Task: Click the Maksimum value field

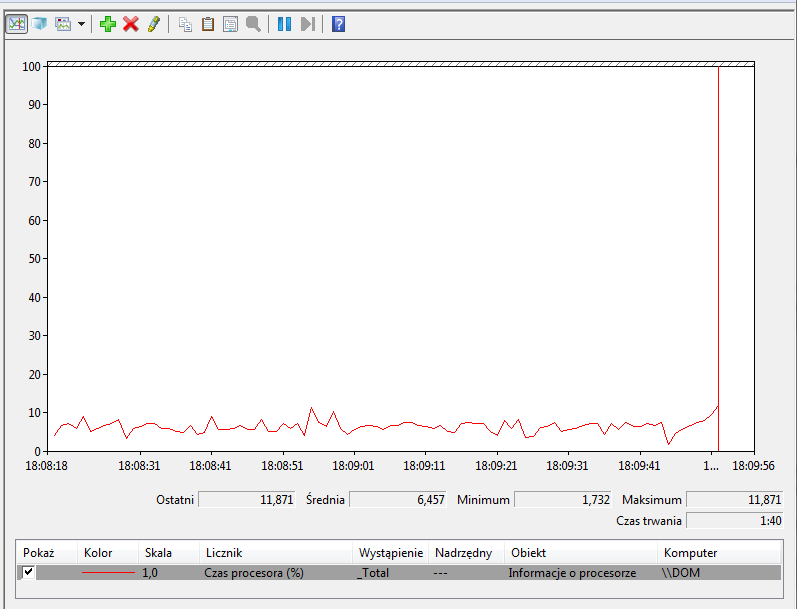Action: coord(734,499)
